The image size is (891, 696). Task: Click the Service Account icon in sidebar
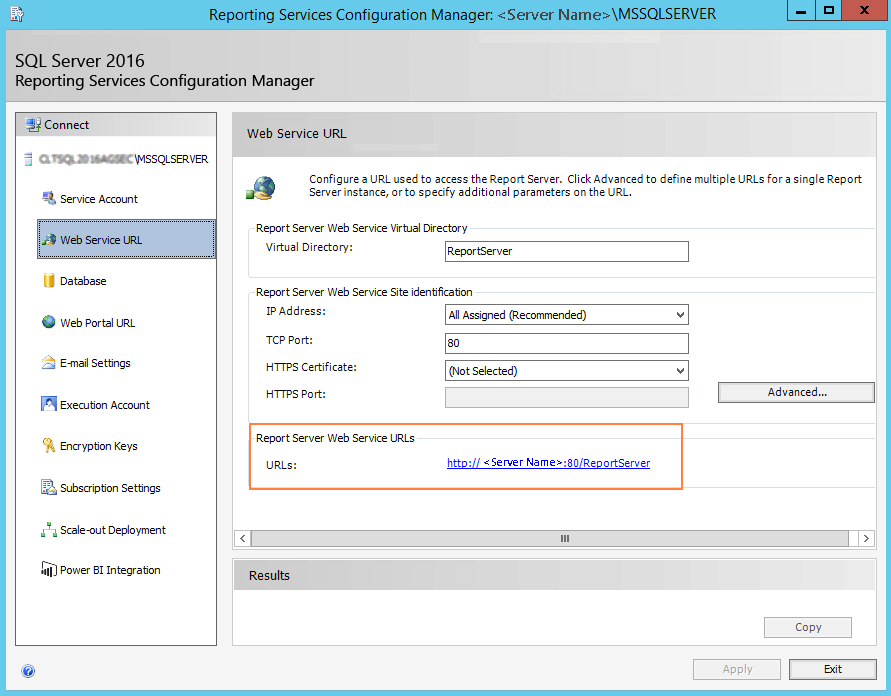coord(48,198)
